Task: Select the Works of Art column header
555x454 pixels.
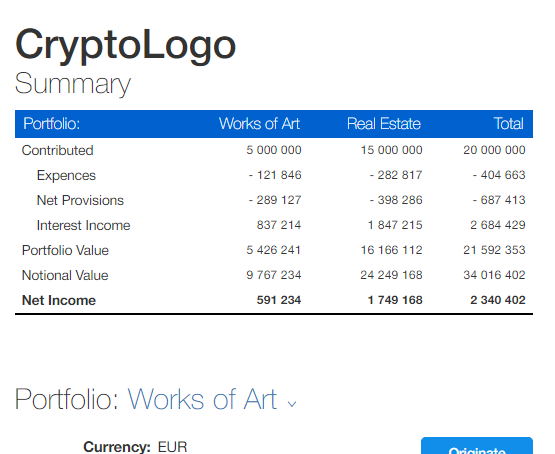Action: click(259, 124)
